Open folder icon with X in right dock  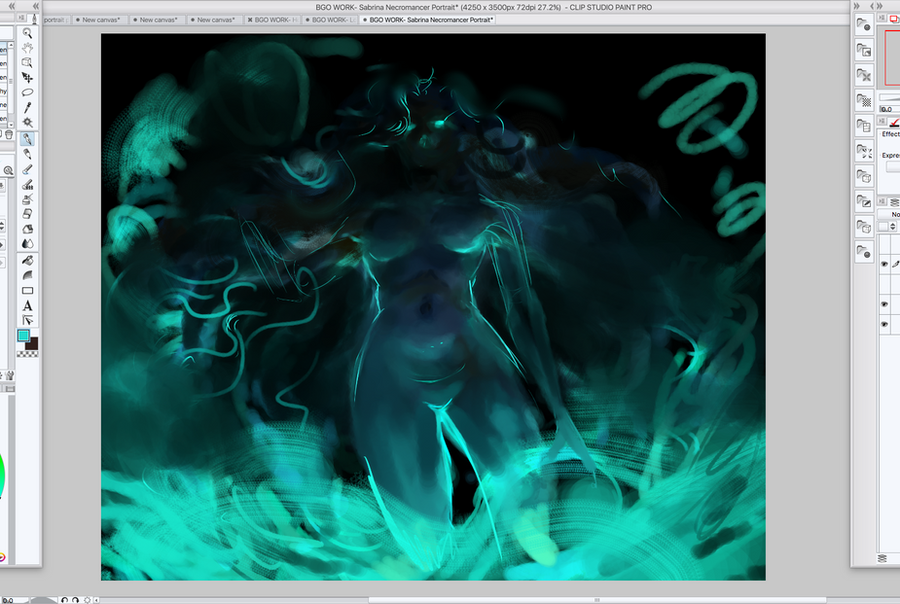click(864, 75)
